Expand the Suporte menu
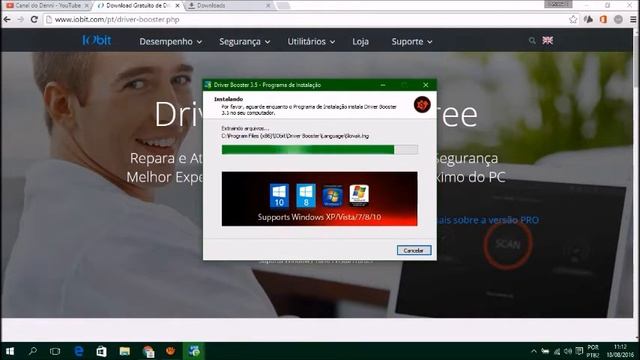This screenshot has height=360, width=640. tap(412, 42)
